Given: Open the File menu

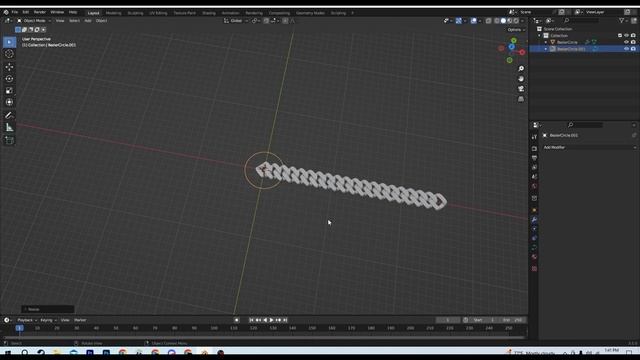Looking at the screenshot, I should (x=15, y=12).
